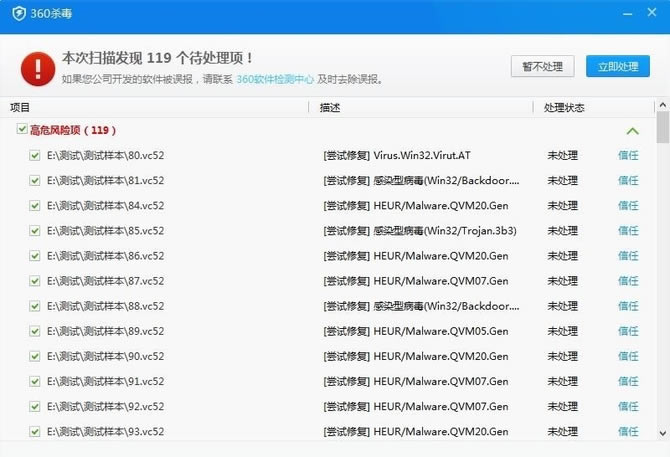Uncheck the 89.vc52 file checkbox

click(x=35, y=331)
